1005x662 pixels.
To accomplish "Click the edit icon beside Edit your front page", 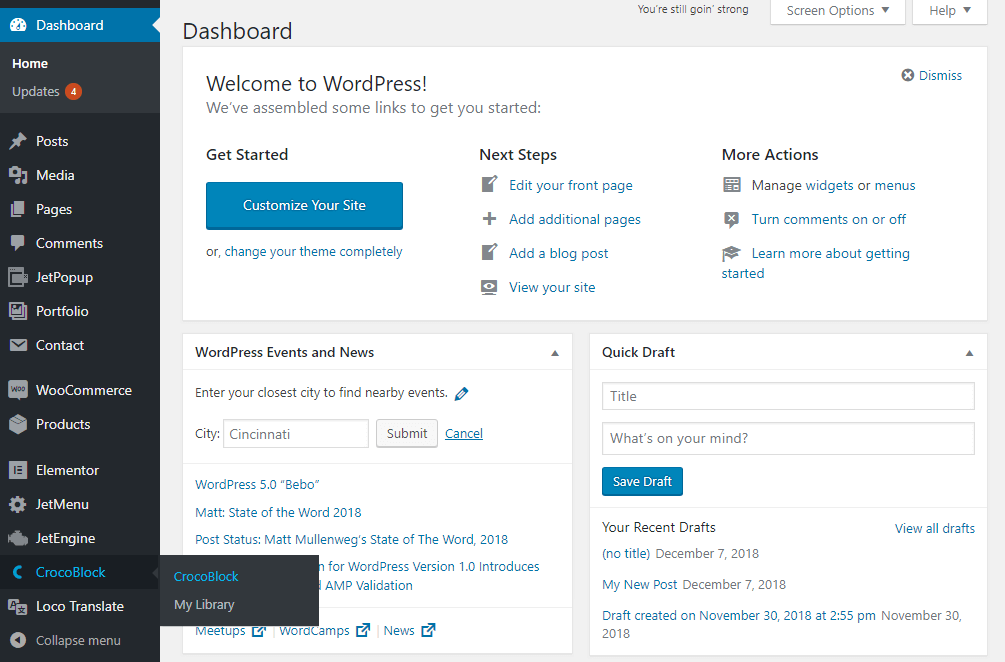I will point(489,185).
